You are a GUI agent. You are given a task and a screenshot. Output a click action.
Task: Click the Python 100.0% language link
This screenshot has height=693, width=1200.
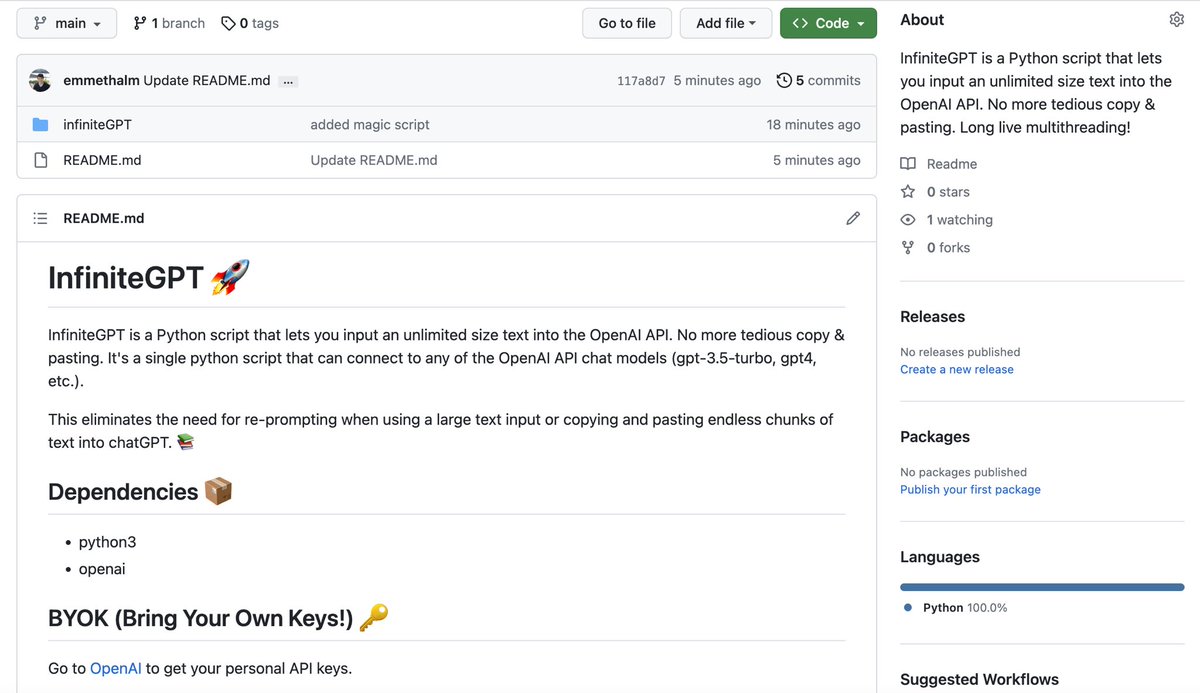click(x=965, y=608)
